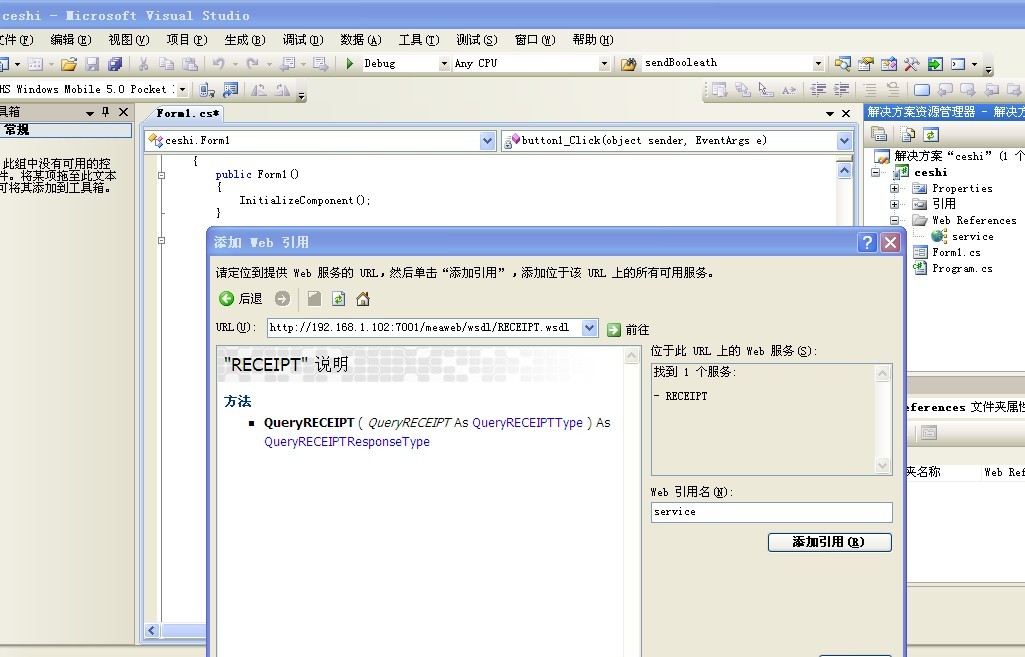Refresh the page in Add Web Reference dialog
Viewport: 1025px width, 657px height.
(x=339, y=299)
